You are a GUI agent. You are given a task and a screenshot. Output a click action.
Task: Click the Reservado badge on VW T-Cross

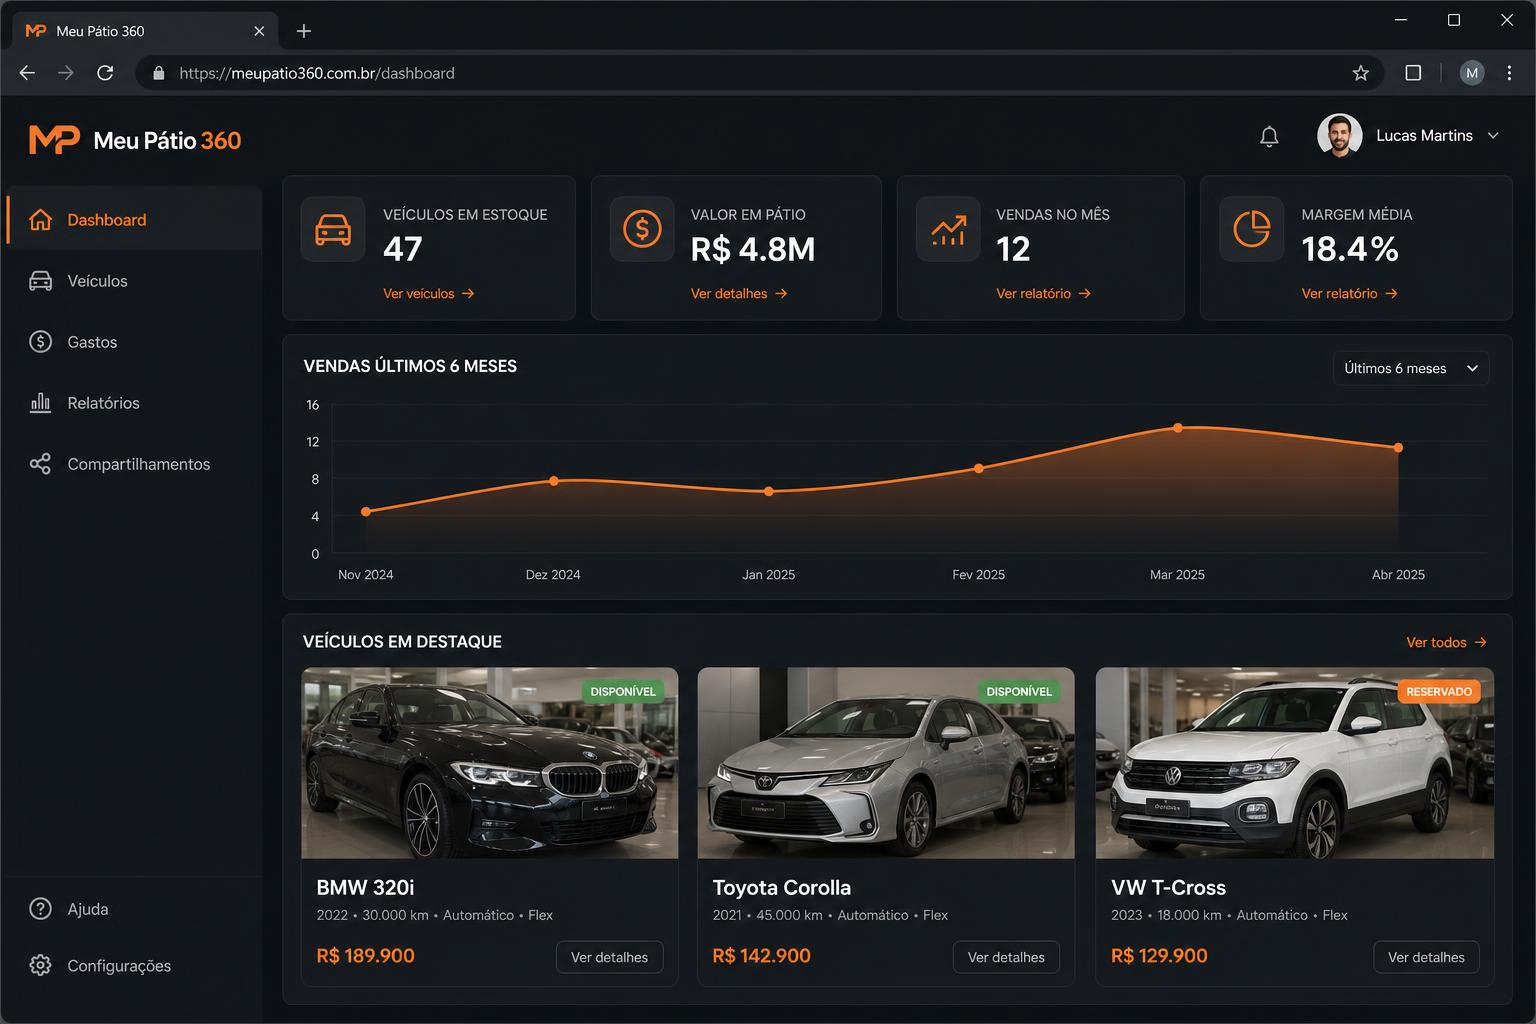(x=1439, y=692)
